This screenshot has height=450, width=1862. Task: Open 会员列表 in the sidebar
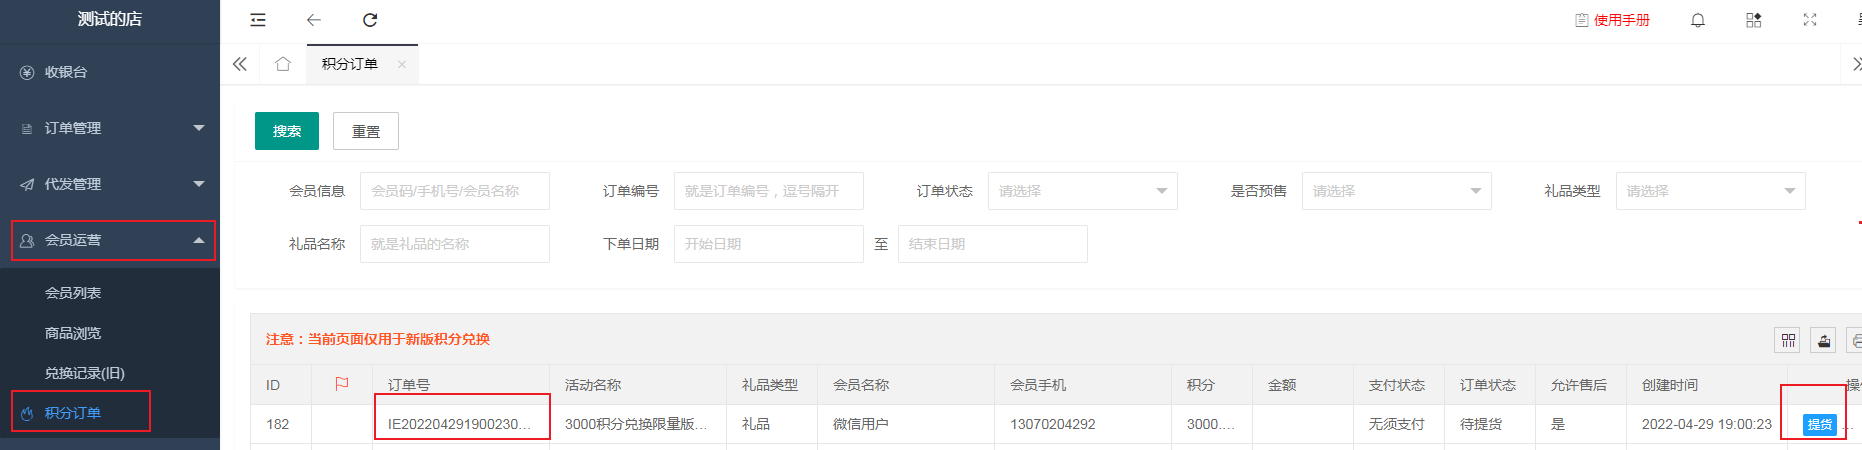point(73,293)
